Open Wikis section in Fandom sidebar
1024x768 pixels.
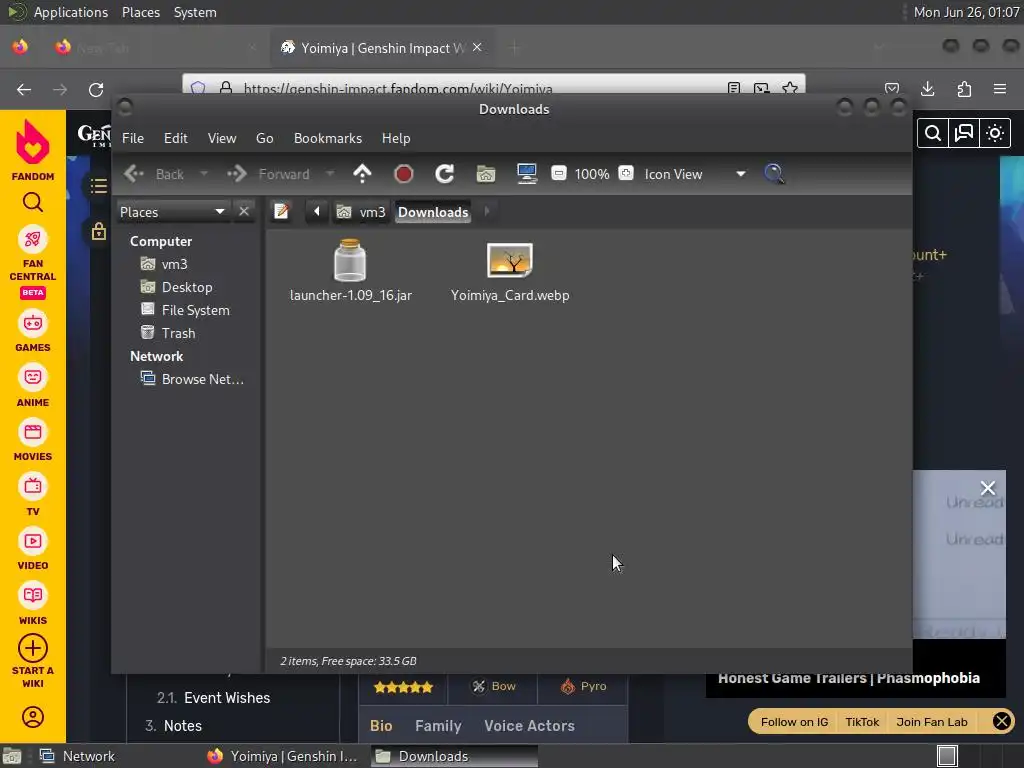click(33, 605)
